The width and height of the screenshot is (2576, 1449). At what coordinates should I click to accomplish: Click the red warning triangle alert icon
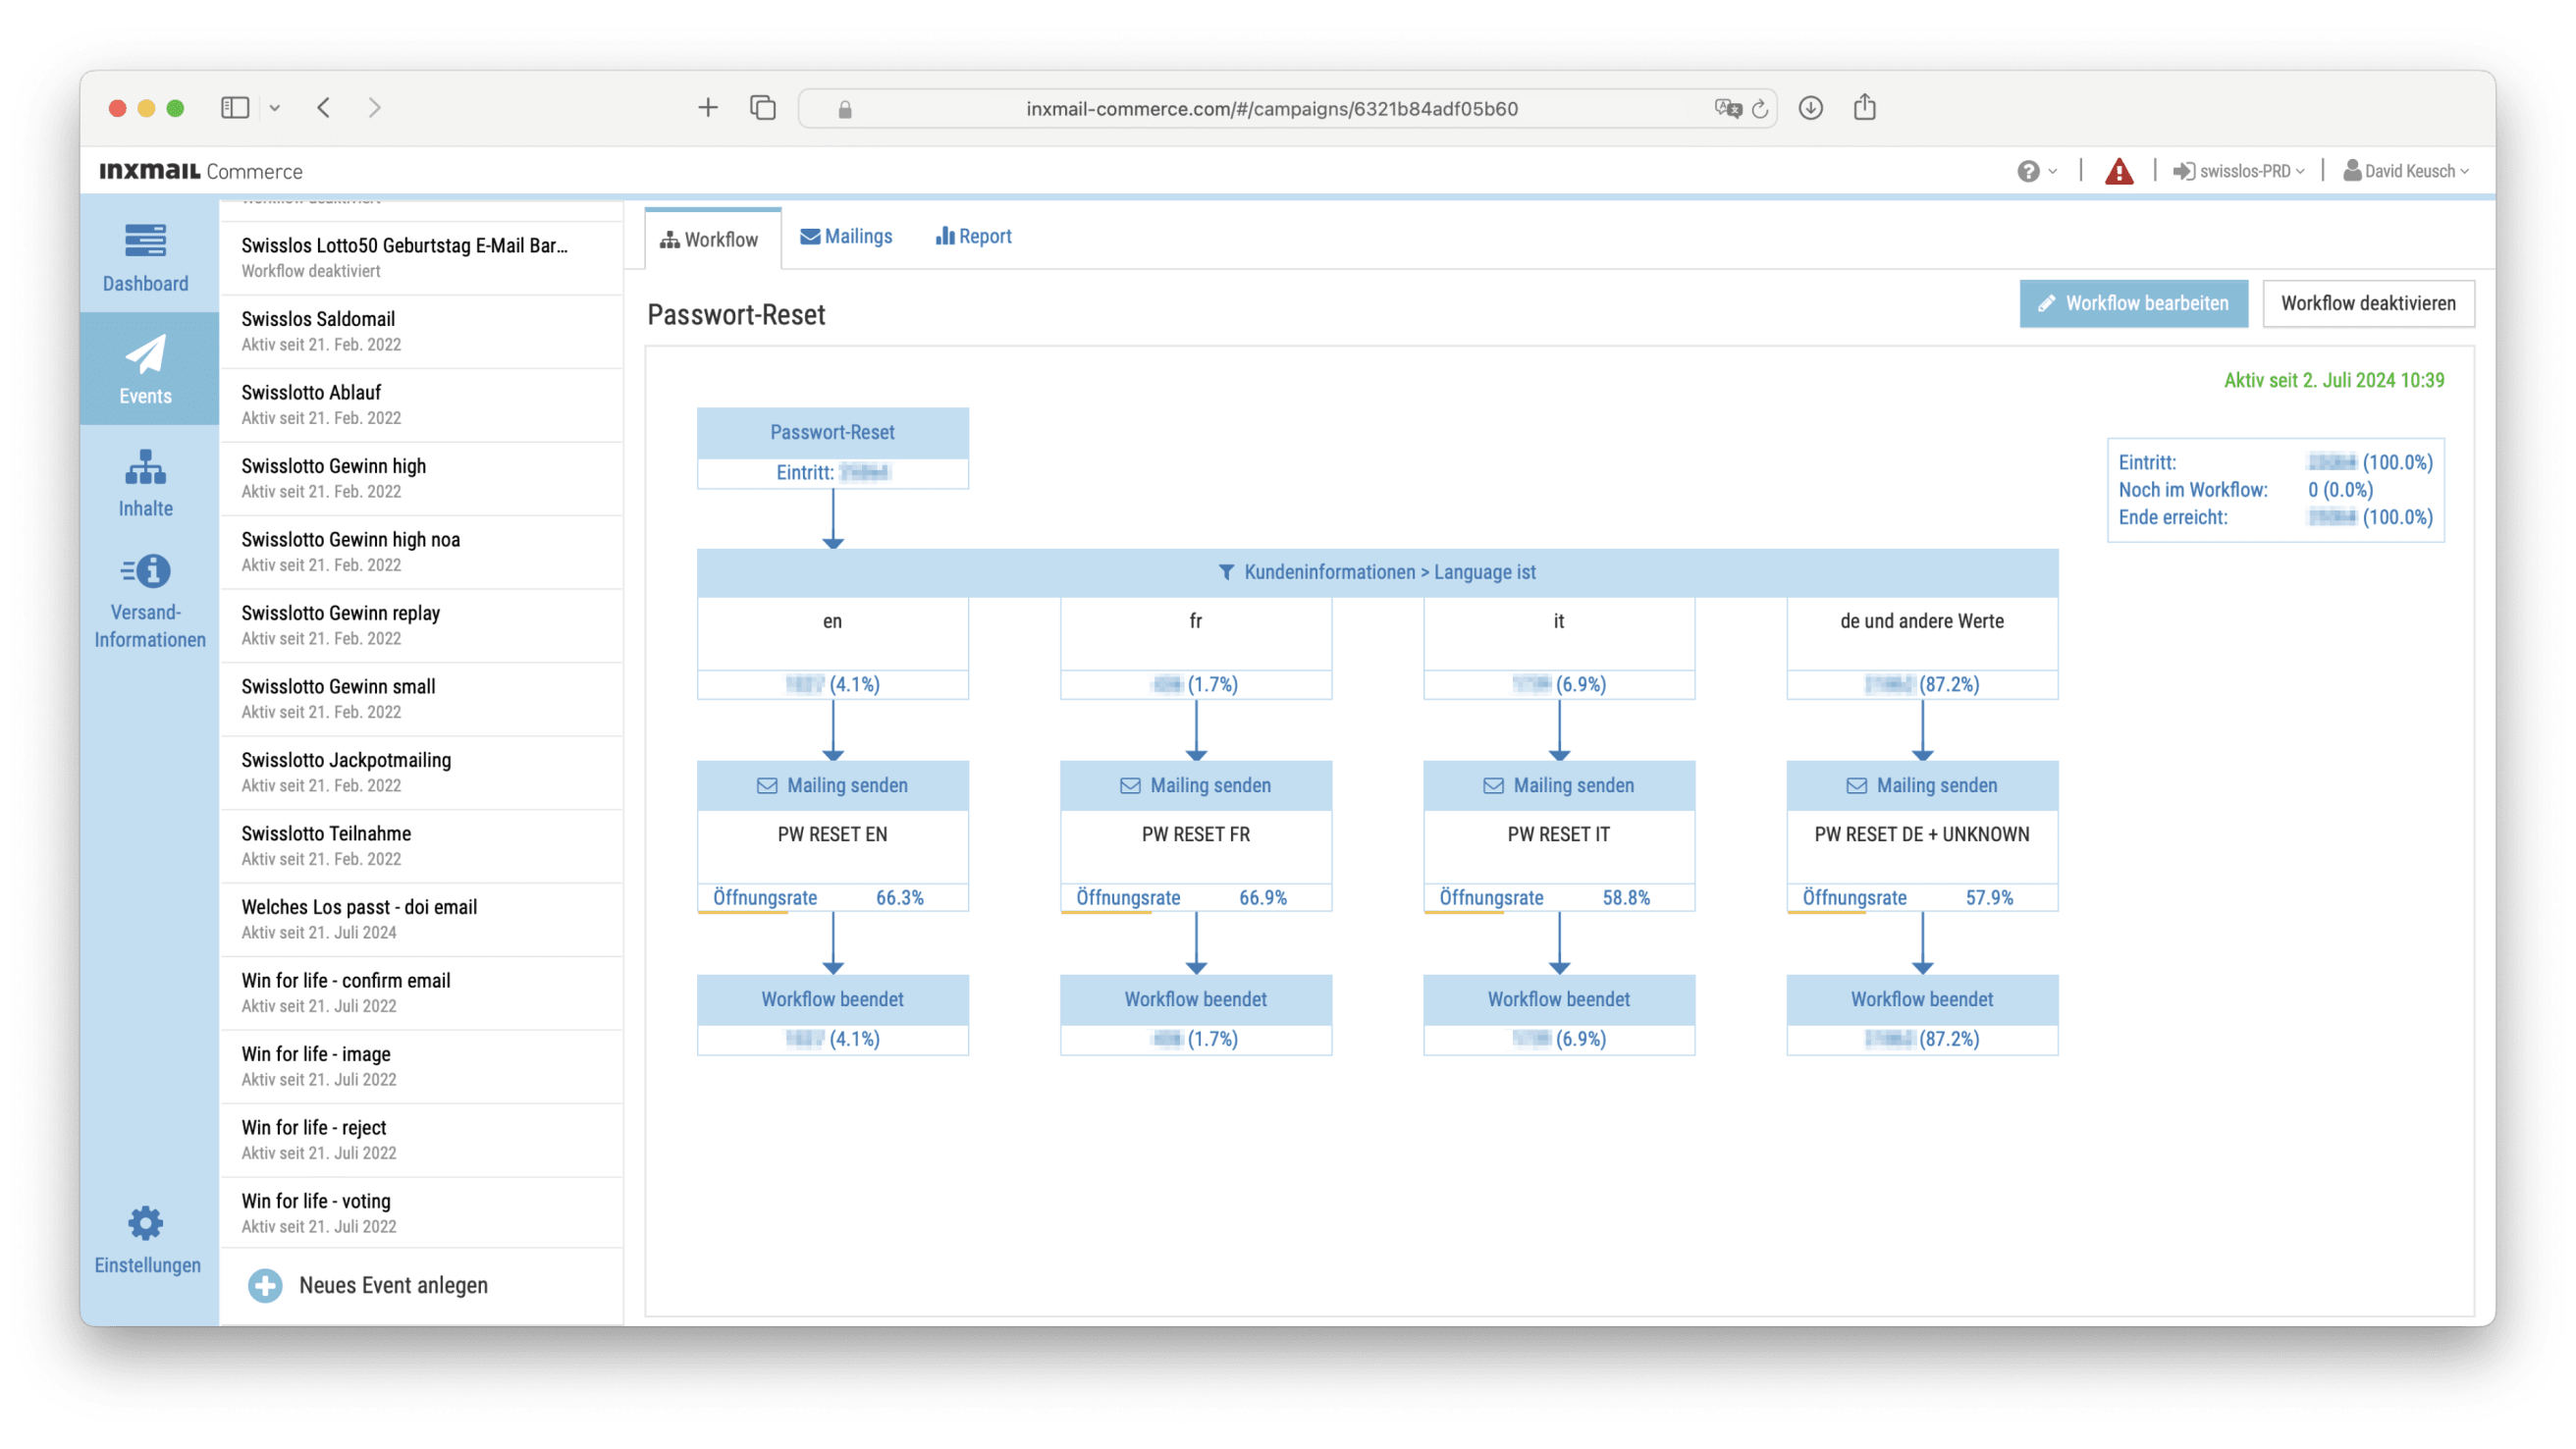2119,170
